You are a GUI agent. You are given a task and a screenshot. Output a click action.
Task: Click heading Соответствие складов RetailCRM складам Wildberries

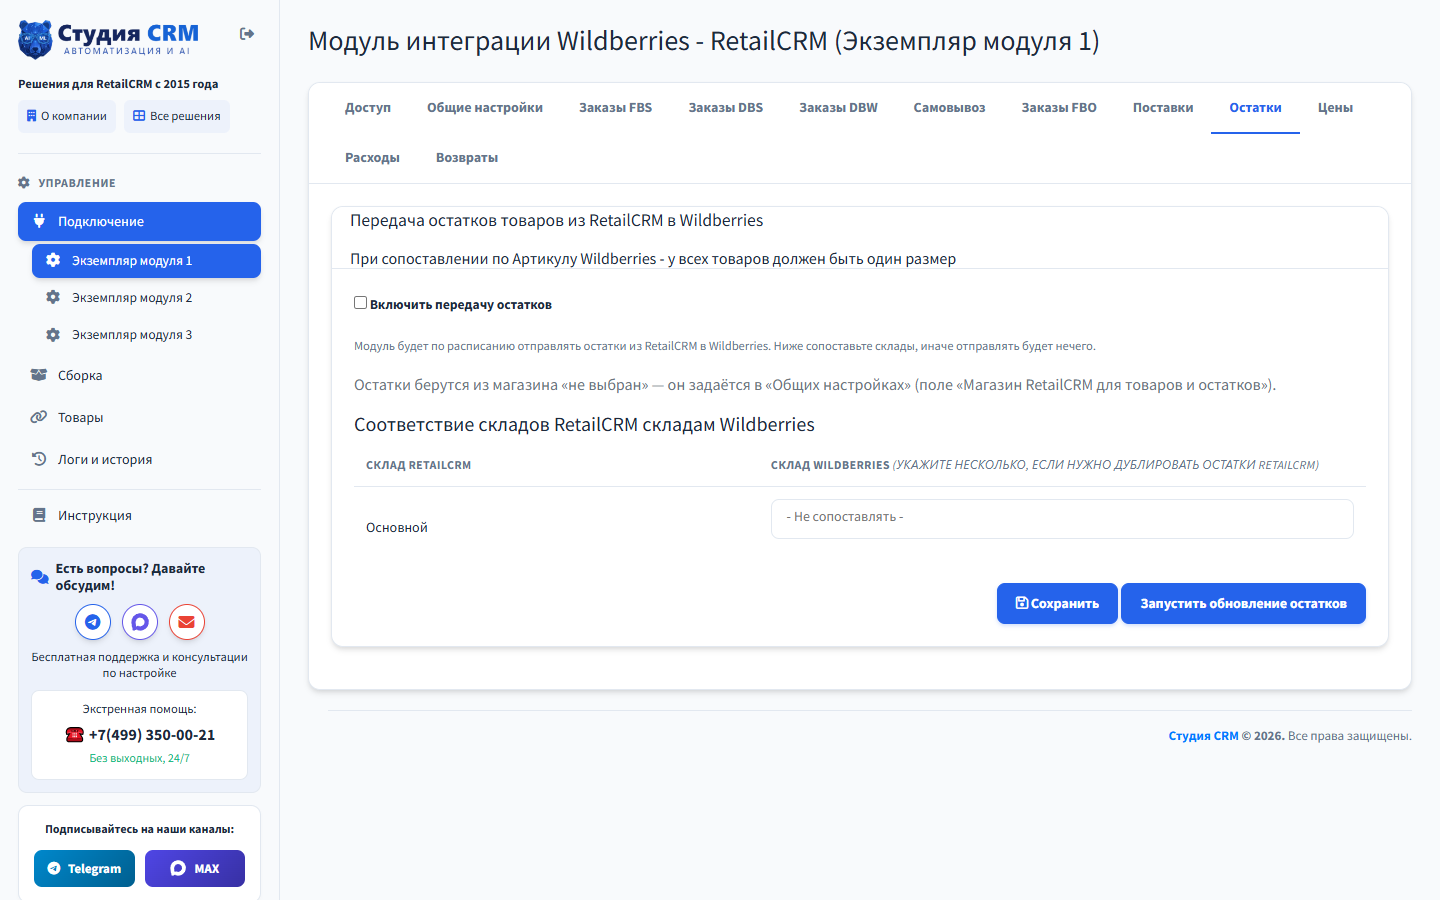point(584,425)
